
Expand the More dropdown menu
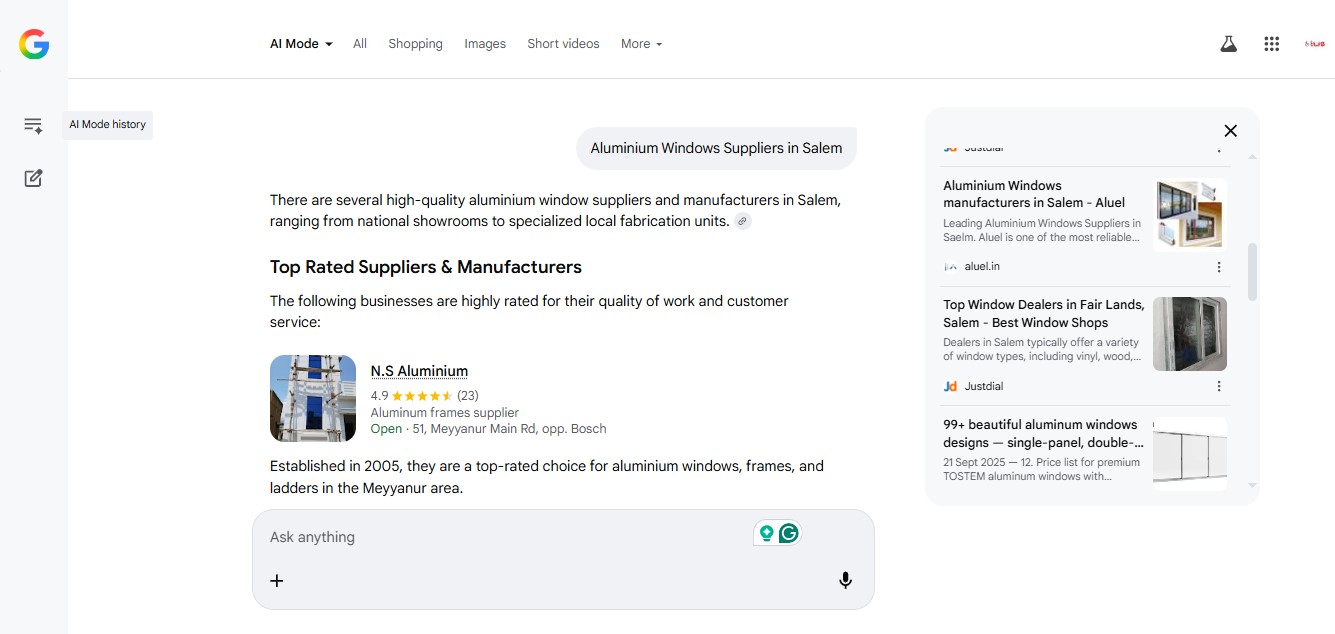point(641,44)
